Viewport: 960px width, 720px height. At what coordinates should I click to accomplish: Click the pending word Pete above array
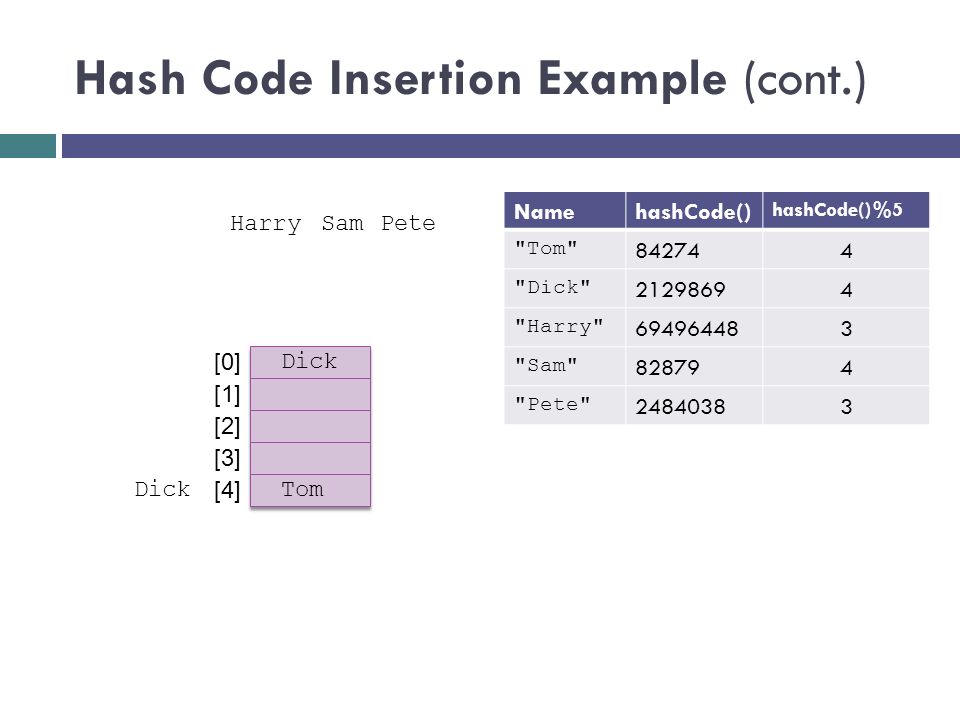(x=408, y=223)
